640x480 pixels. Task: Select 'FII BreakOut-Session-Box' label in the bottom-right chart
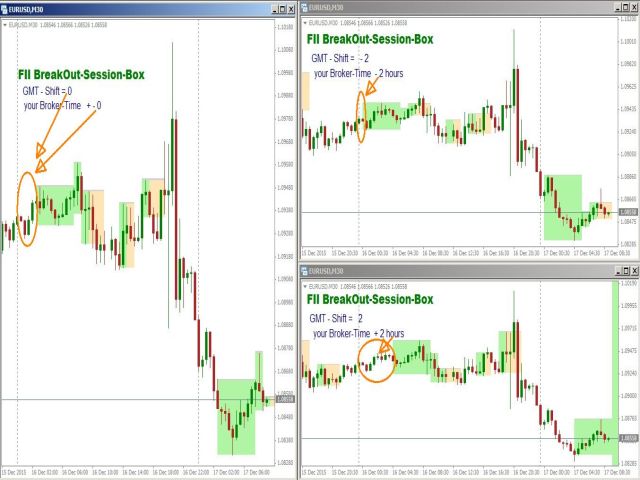[x=370, y=299]
